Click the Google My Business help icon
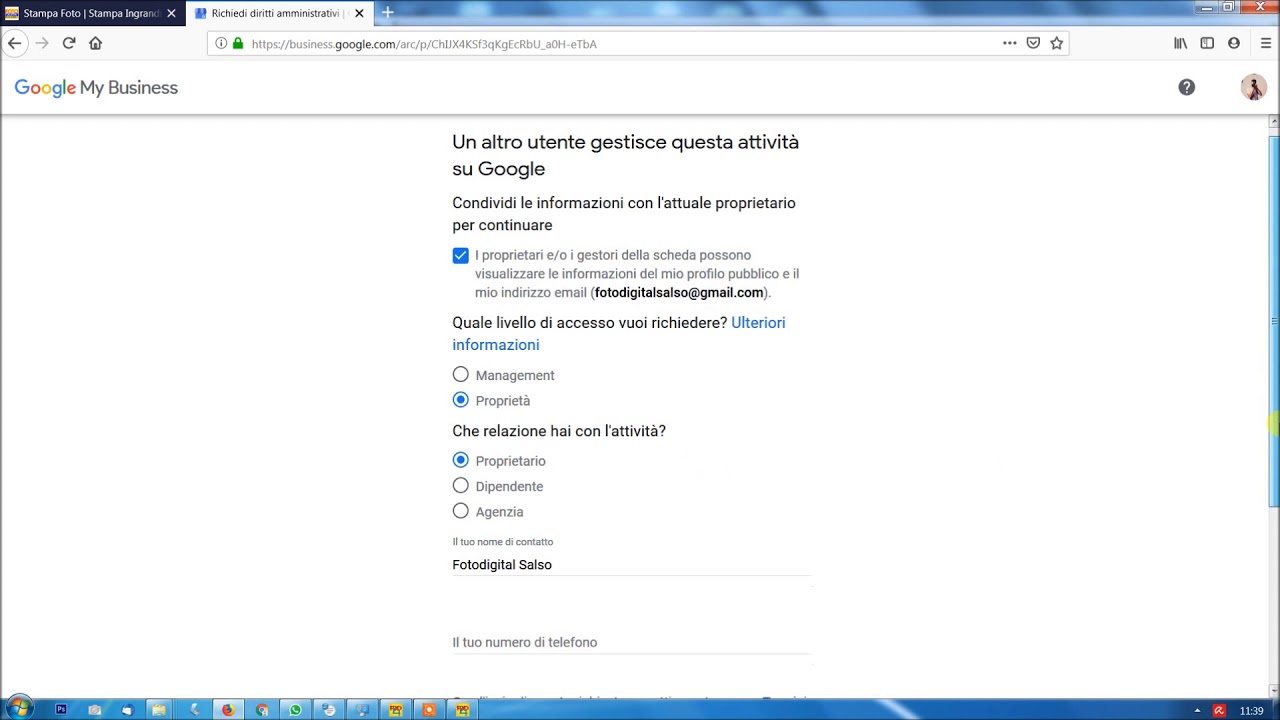Viewport: 1280px width, 720px height. coord(1186,88)
